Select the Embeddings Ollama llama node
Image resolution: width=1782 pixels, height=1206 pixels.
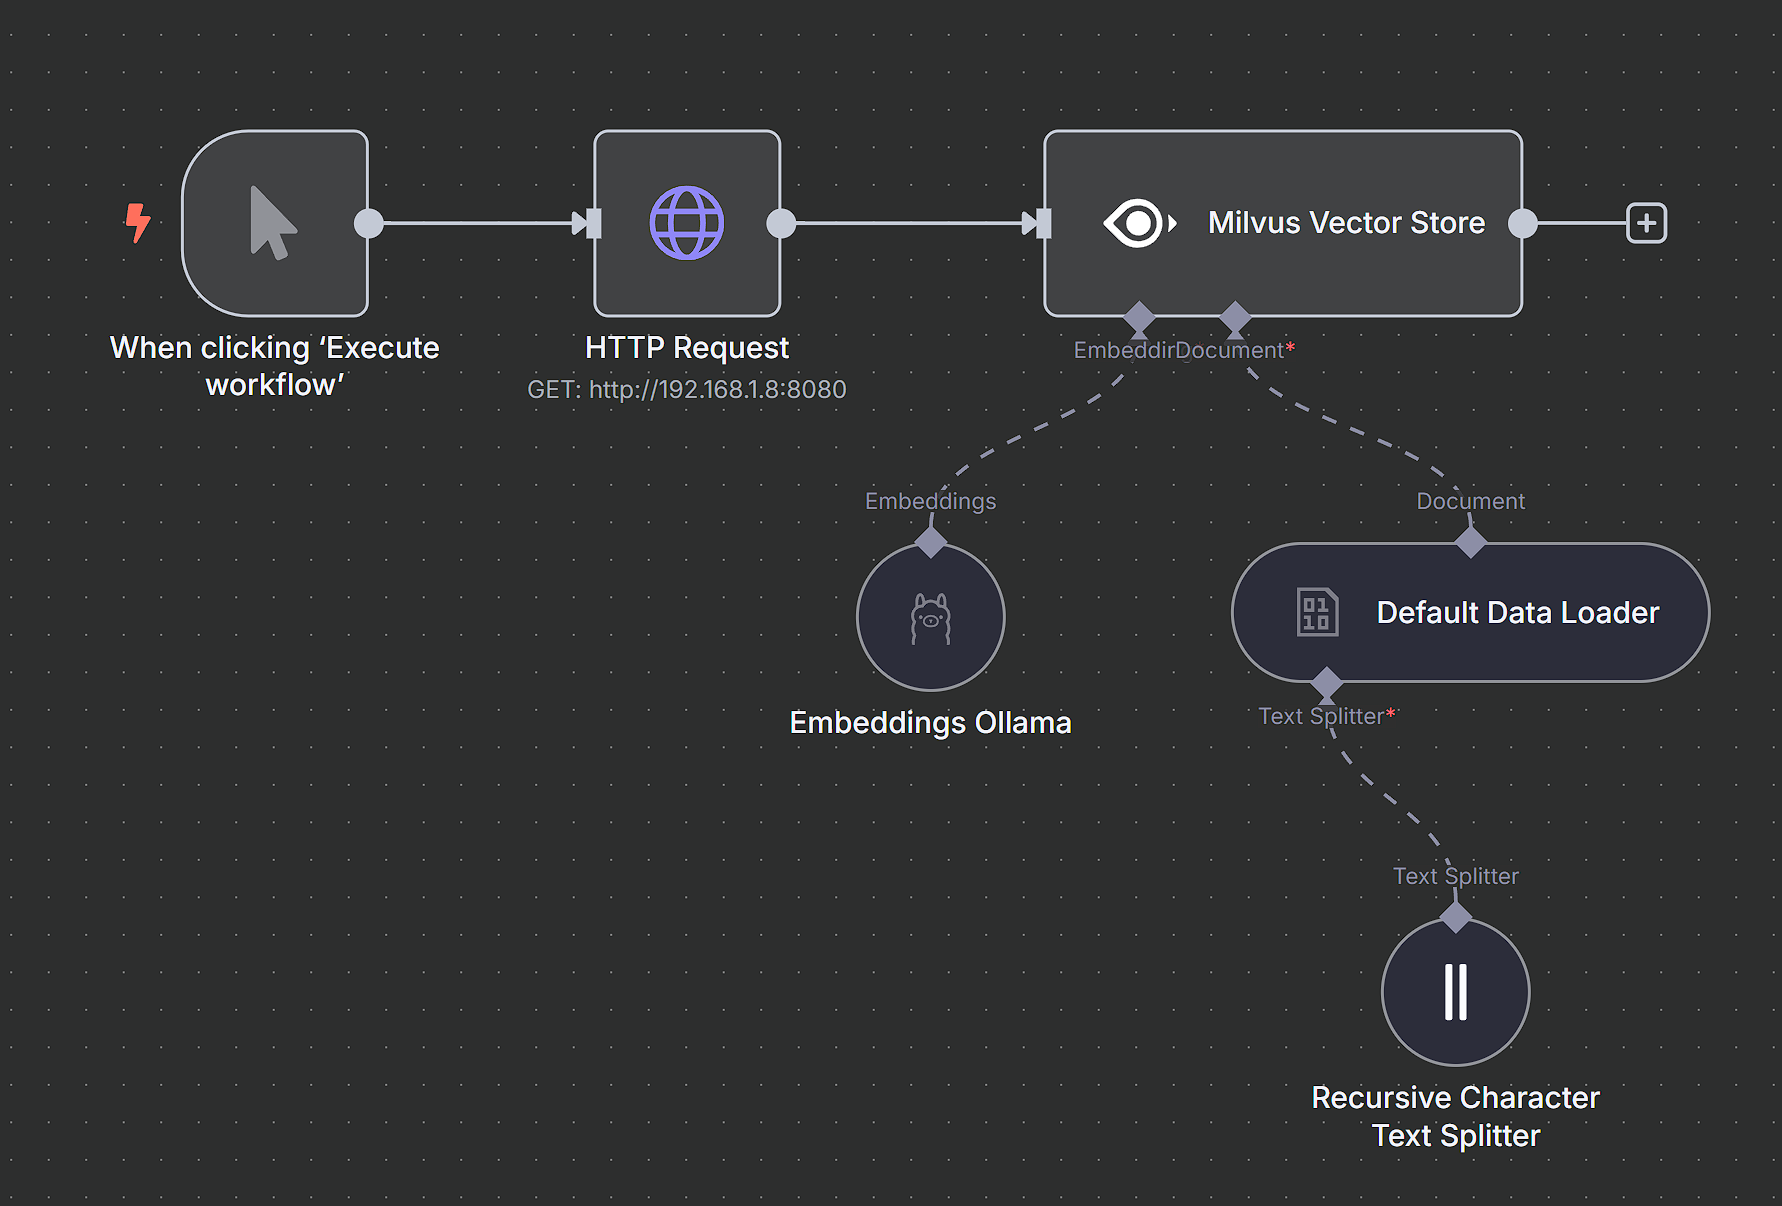931,617
